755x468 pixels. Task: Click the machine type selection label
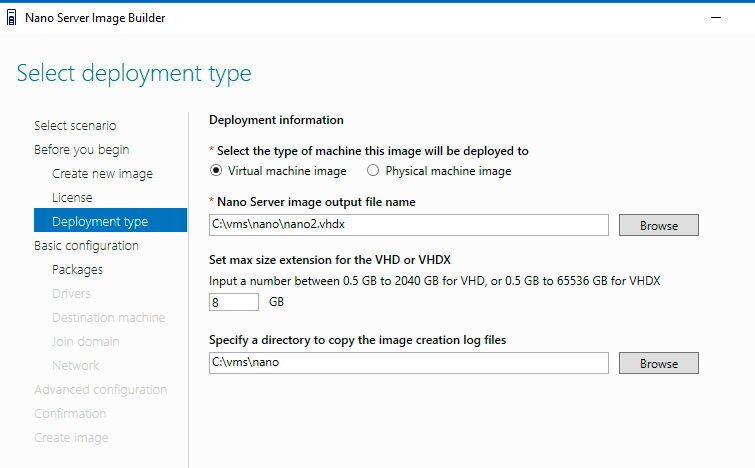pos(373,151)
